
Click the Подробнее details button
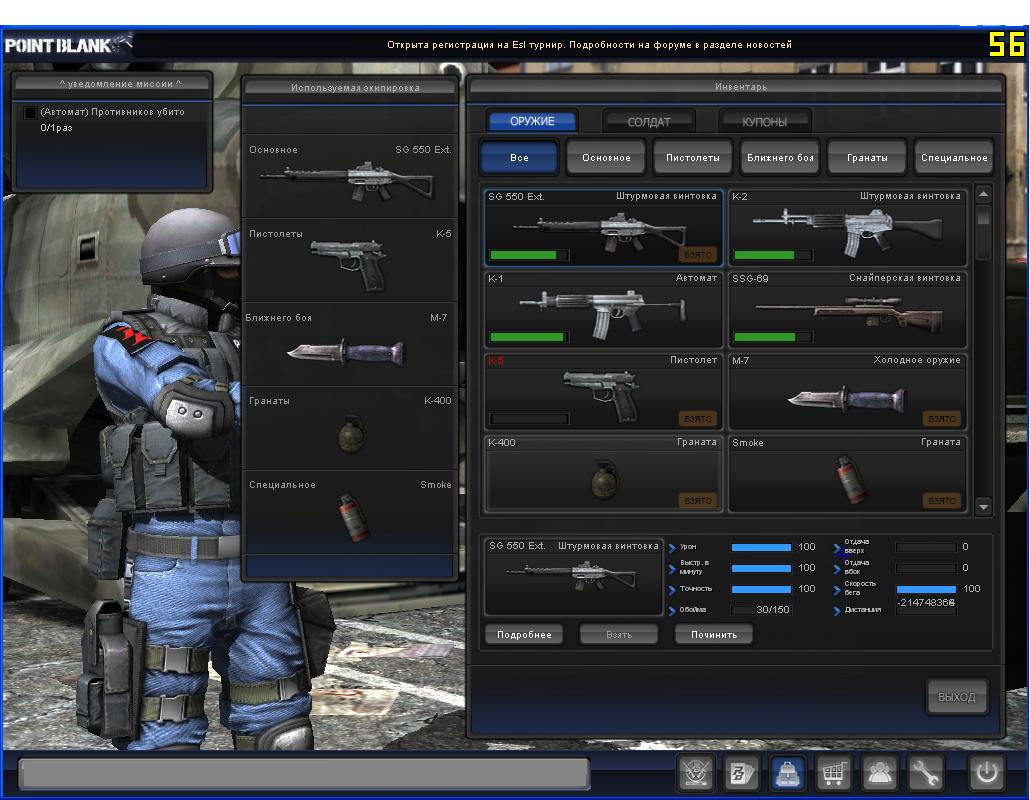pyautogui.click(x=524, y=635)
